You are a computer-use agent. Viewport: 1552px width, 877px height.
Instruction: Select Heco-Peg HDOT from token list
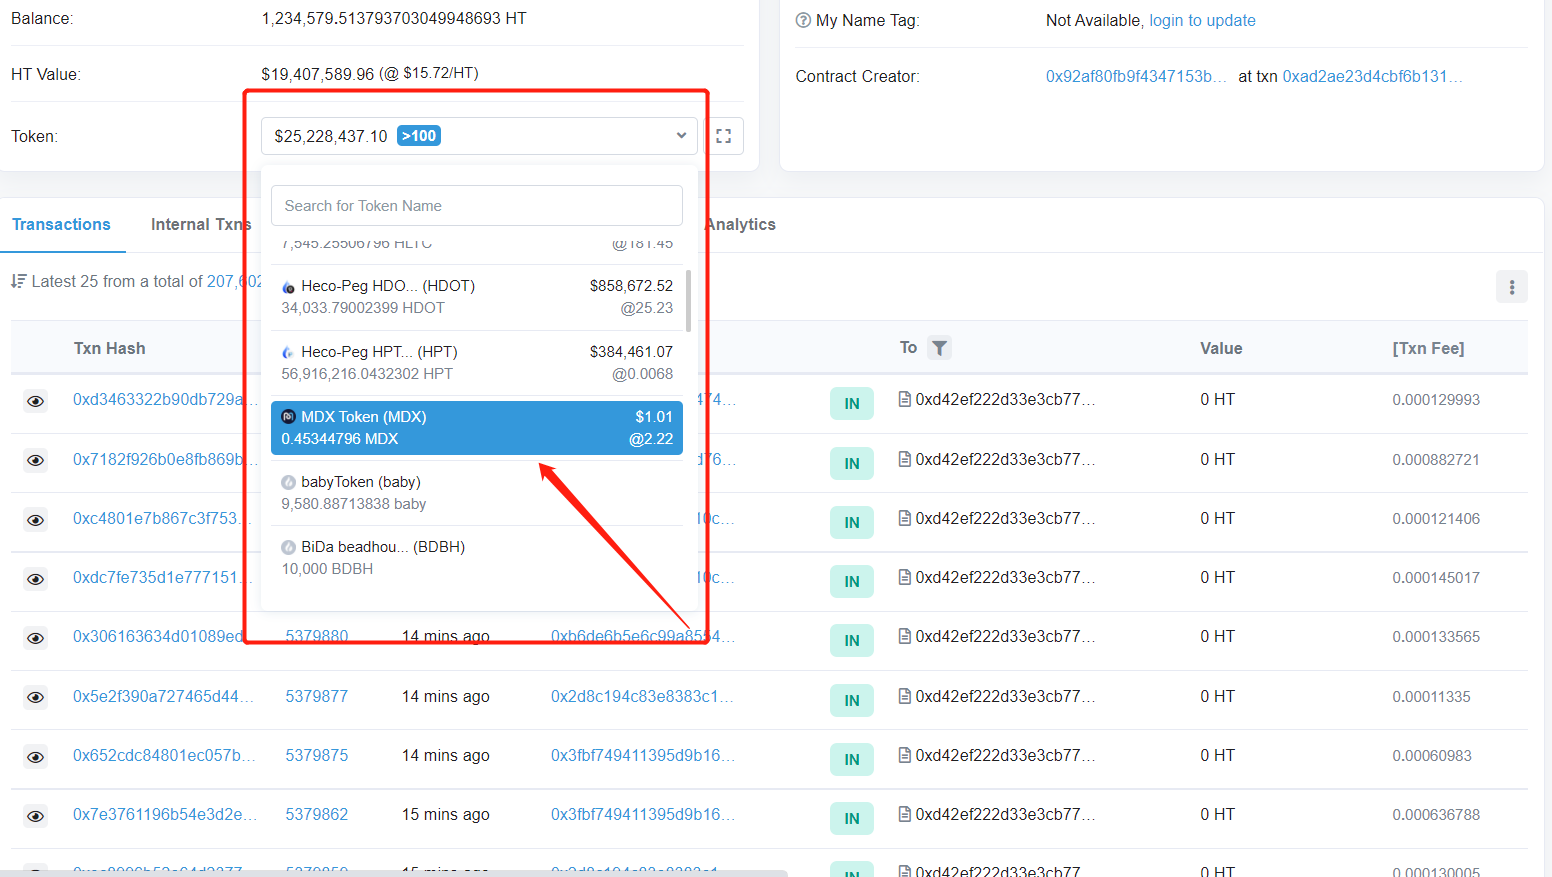point(477,297)
